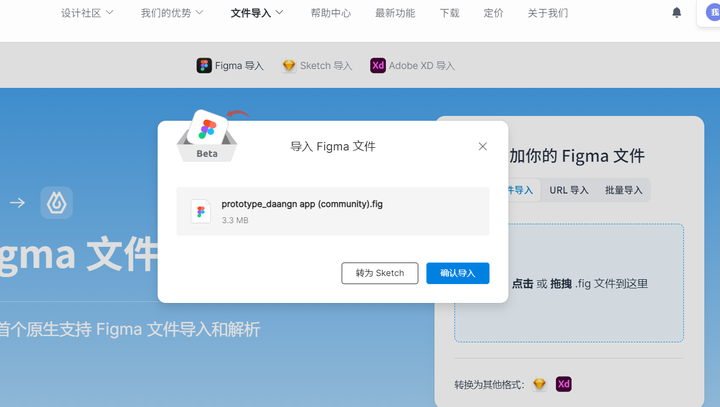Click the fig file icon in the dialog
This screenshot has height=407, width=720.
pos(201,211)
